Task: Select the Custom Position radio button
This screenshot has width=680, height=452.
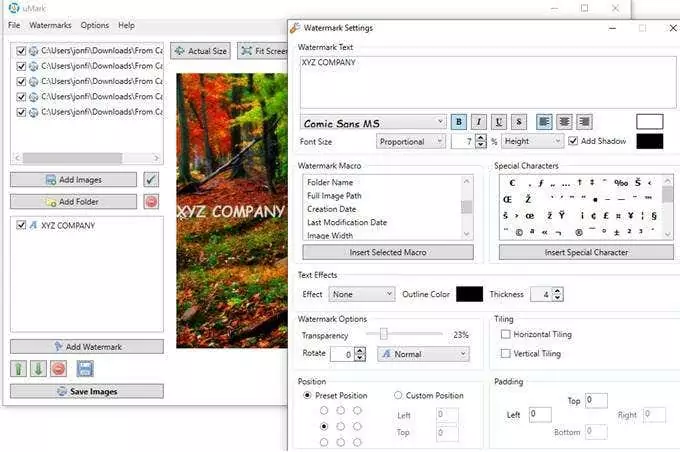Action: click(x=399, y=396)
